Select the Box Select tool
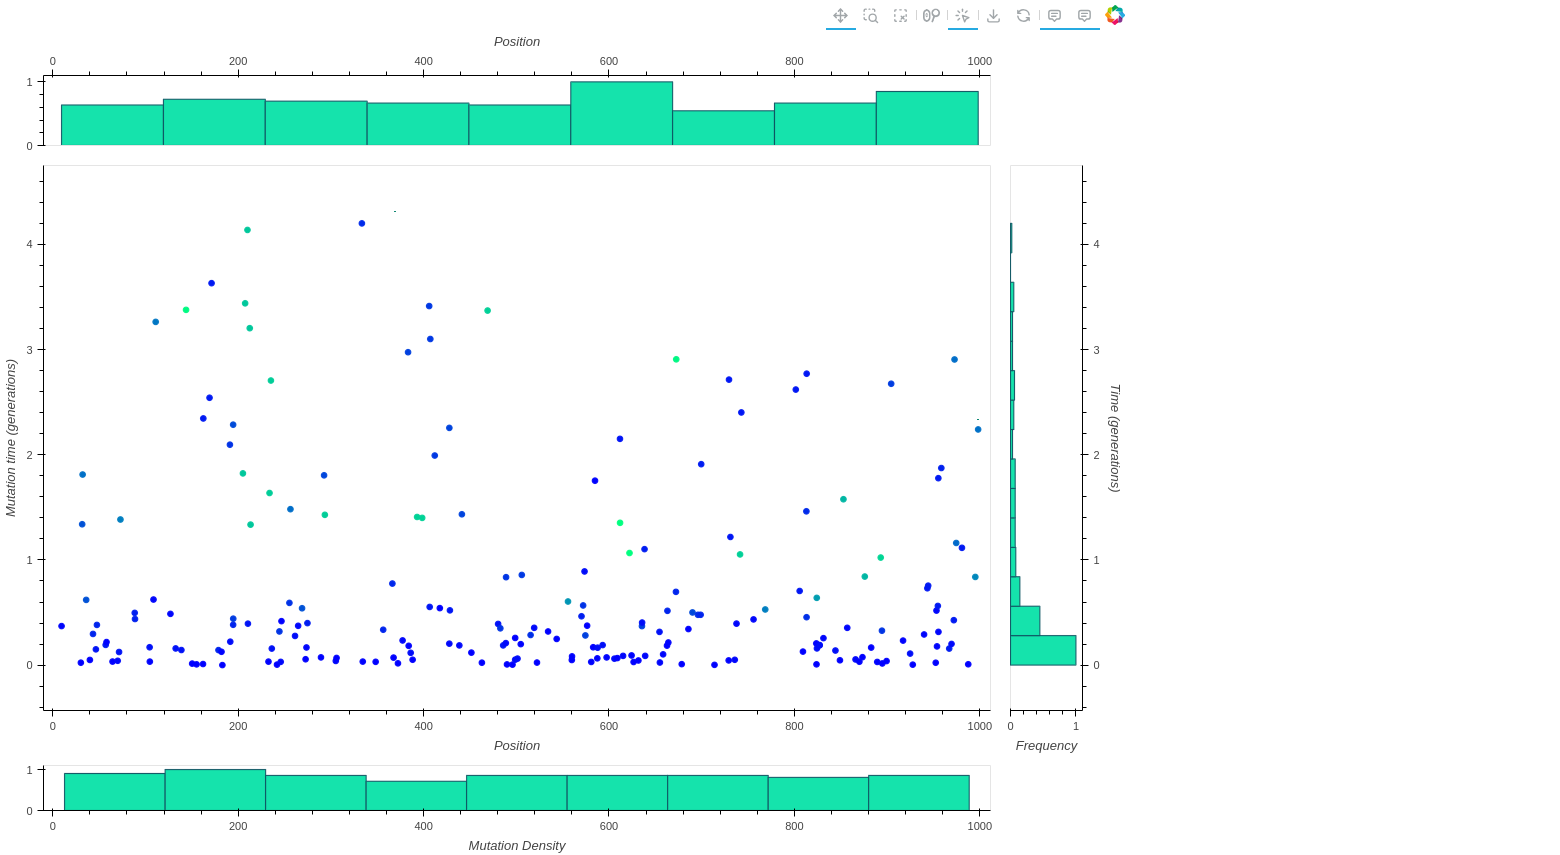The width and height of the screenshot is (1560, 855). (901, 16)
